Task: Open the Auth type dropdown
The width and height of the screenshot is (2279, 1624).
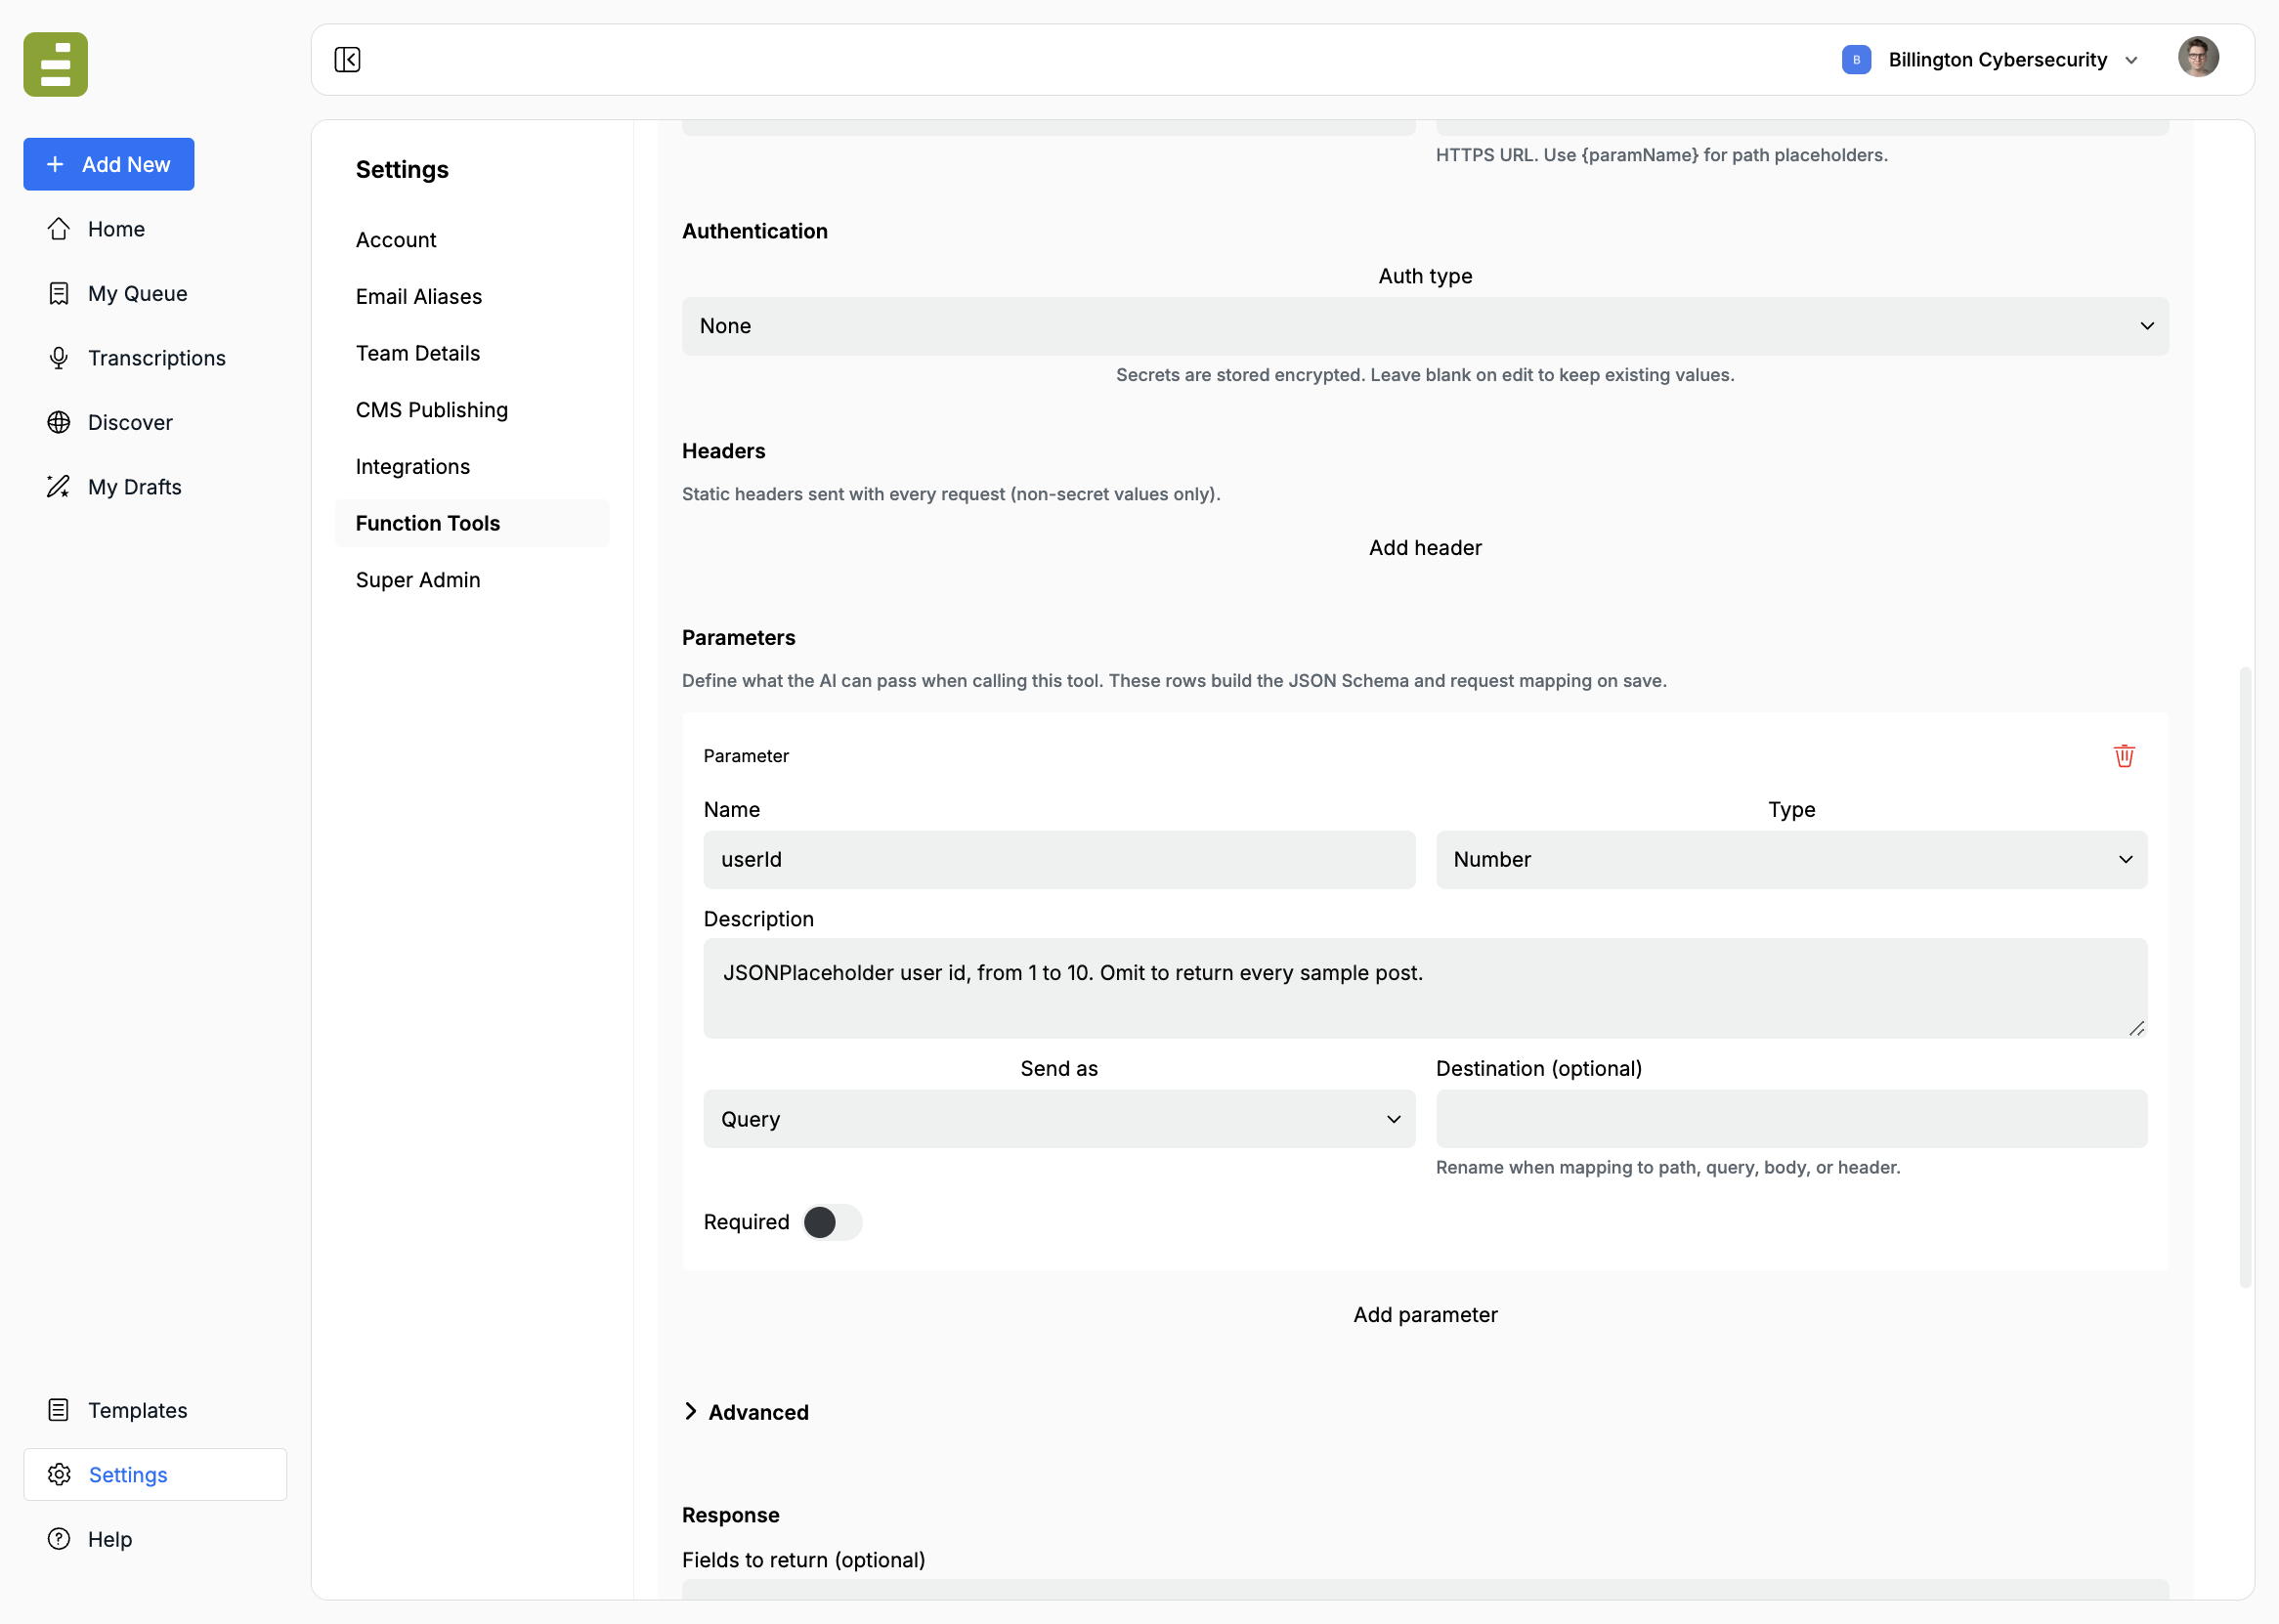Action: [1425, 326]
